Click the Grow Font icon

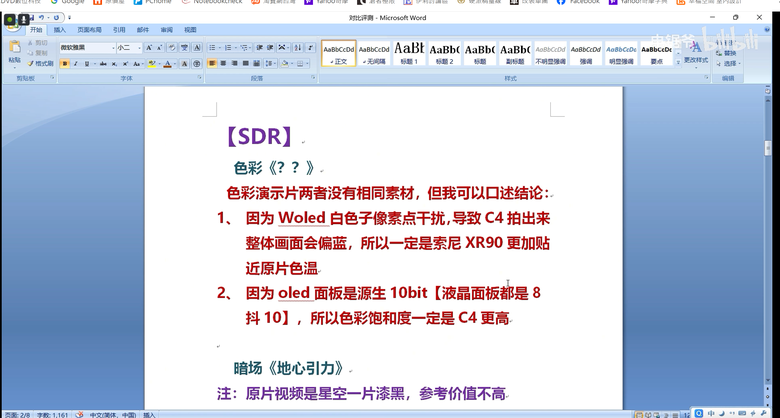tap(149, 48)
